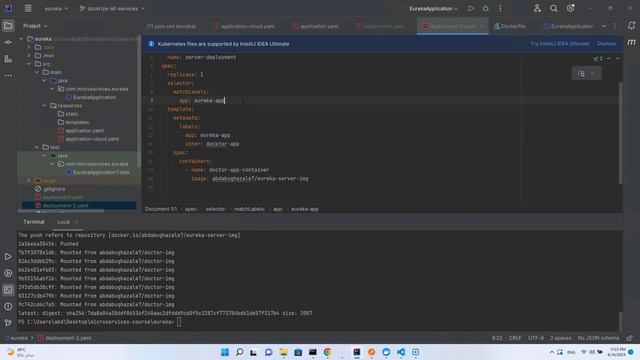Image resolution: width=640 pixels, height=360 pixels.
Task: Switch to pom.xml (eureka) tab
Action: 171,26
